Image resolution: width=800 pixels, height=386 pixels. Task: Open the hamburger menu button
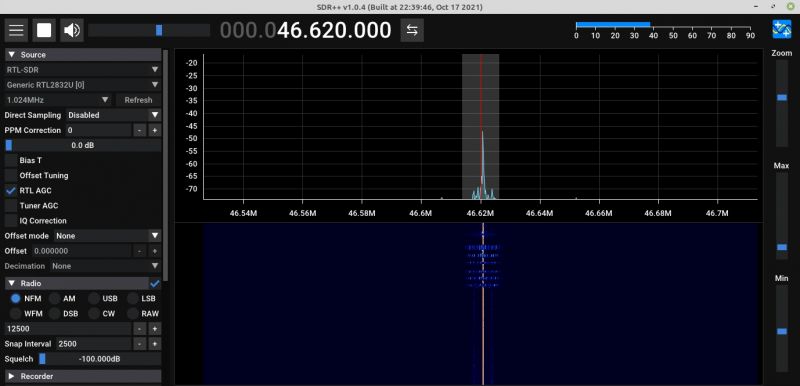click(16, 31)
